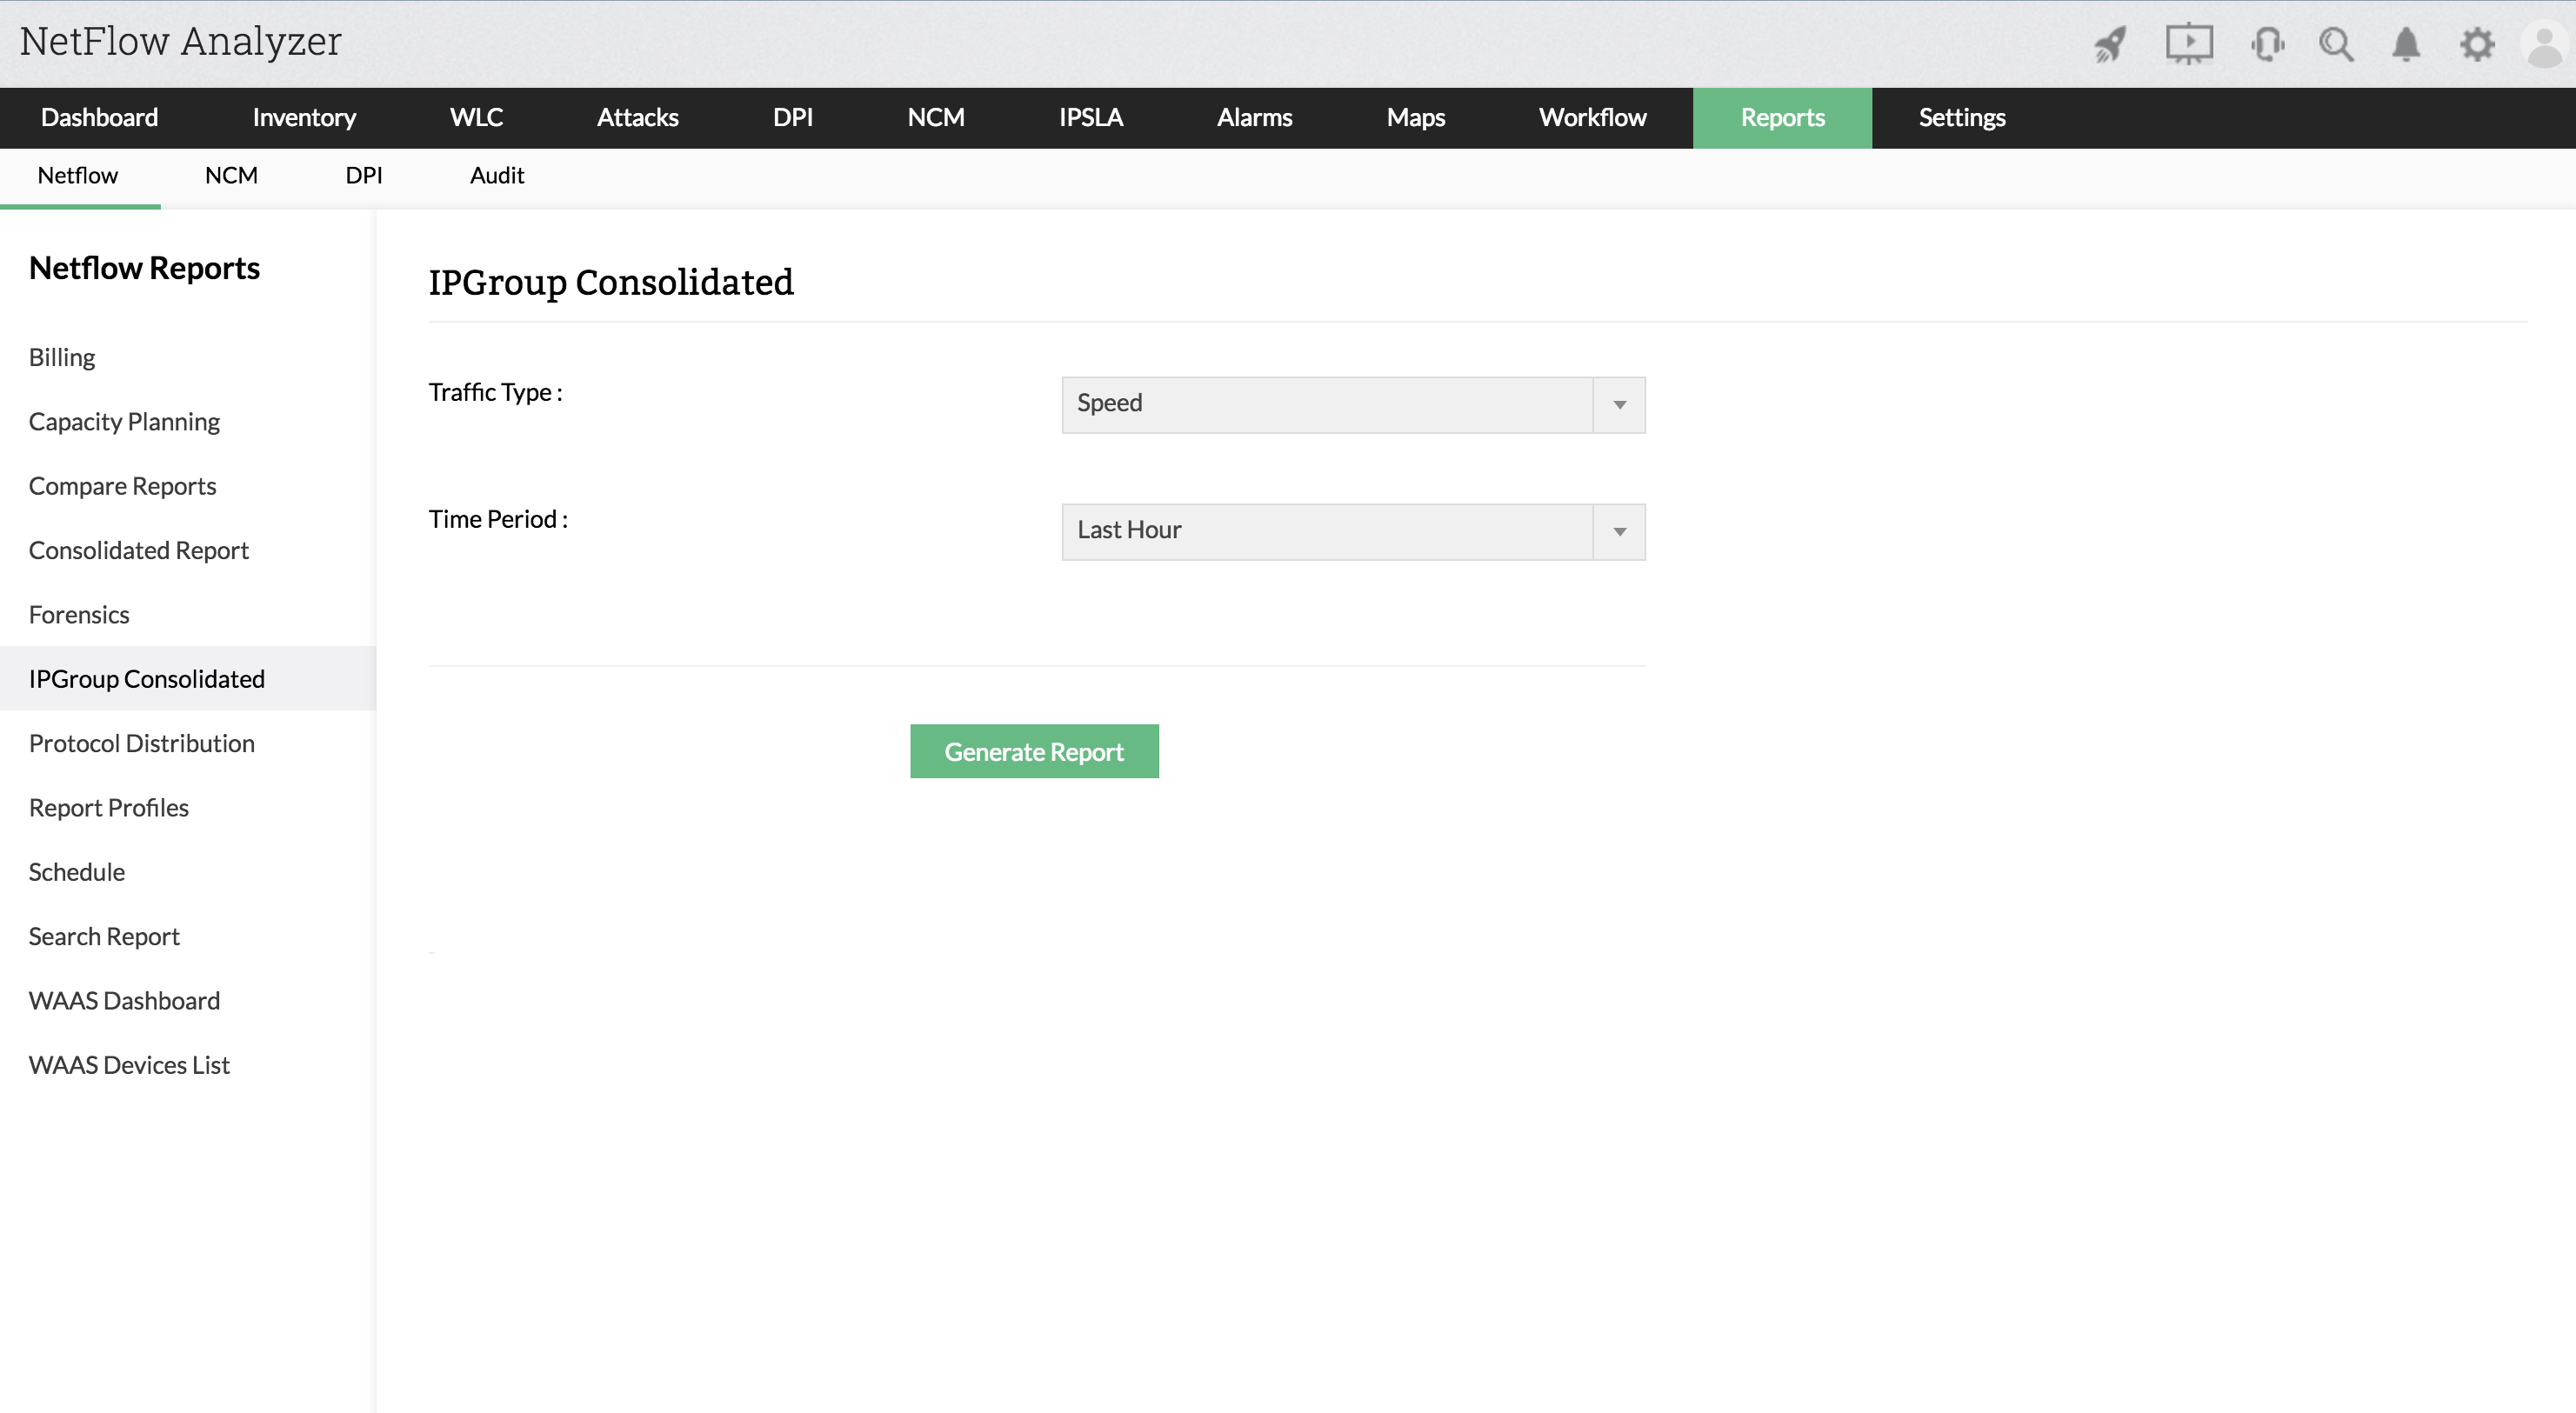2576x1413 pixels.
Task: Select Protocol Distribution in the sidebar
Action: click(142, 743)
